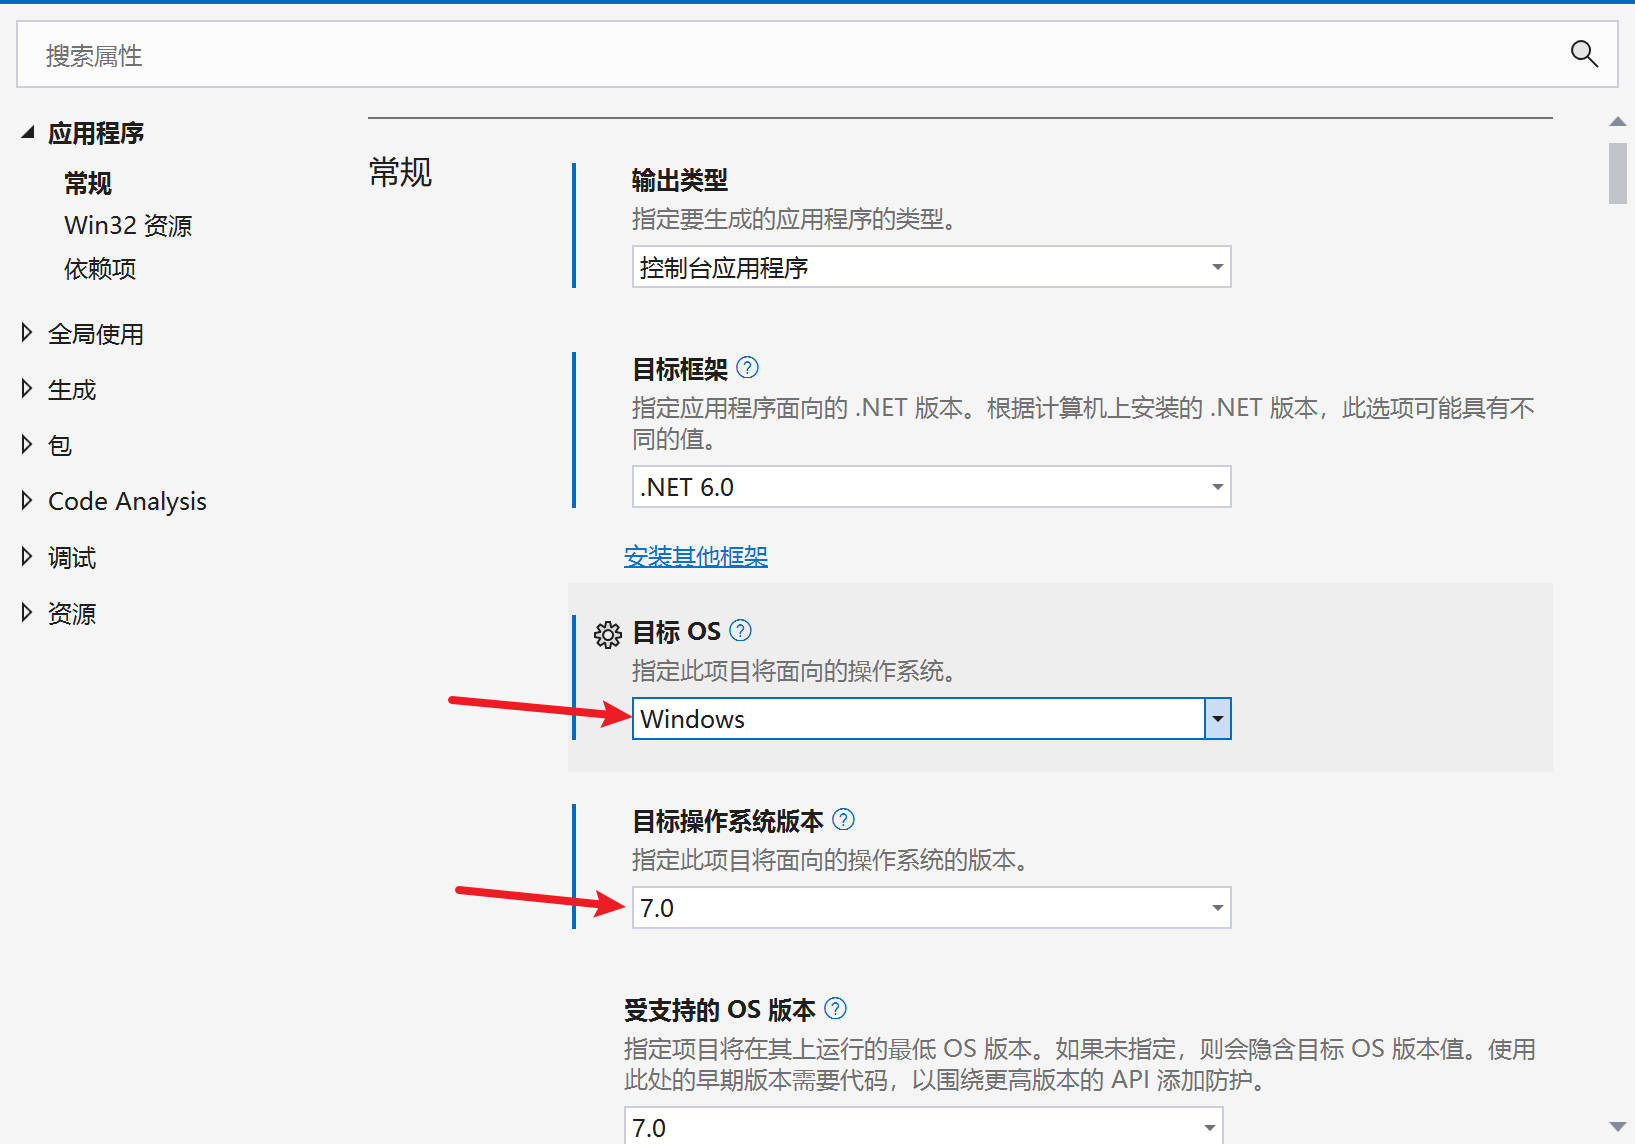Select Win32 资源 in the sidebar

128,226
